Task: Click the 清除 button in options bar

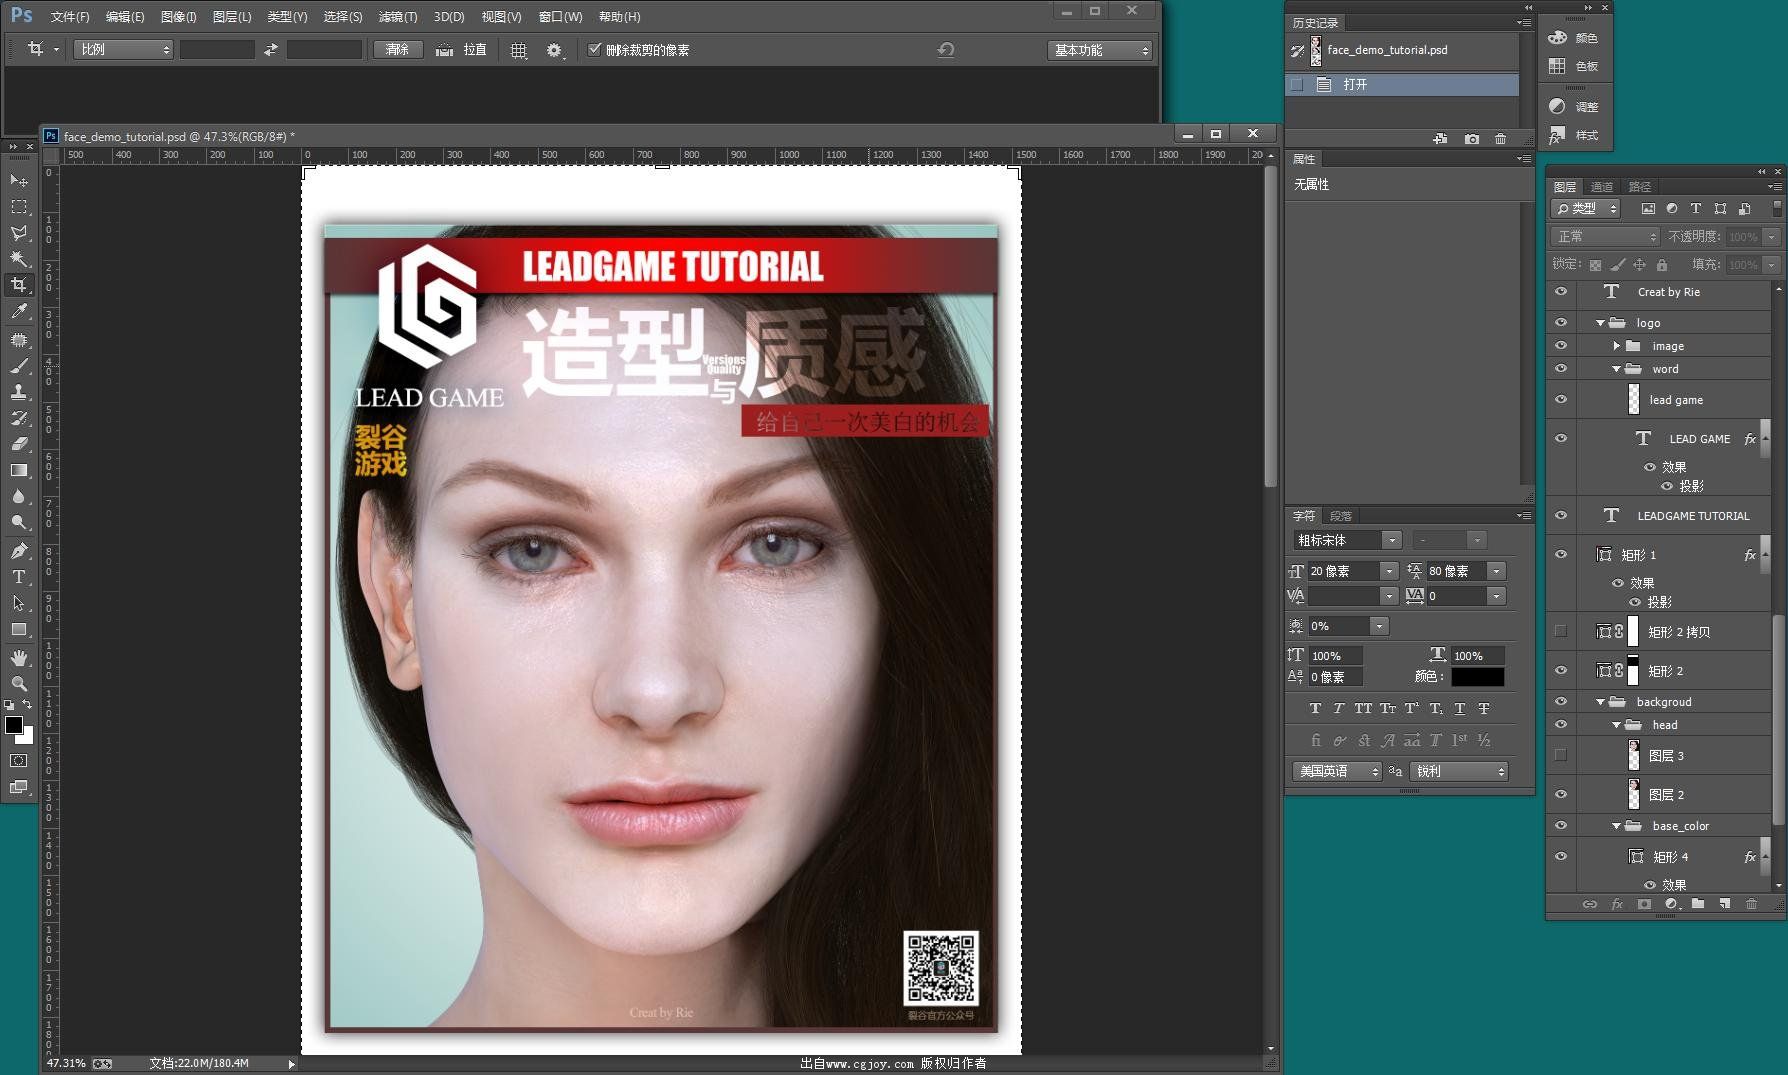Action: click(397, 49)
